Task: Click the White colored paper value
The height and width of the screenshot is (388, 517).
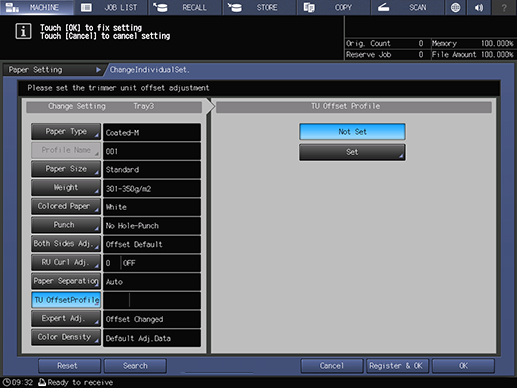Action: (x=152, y=207)
